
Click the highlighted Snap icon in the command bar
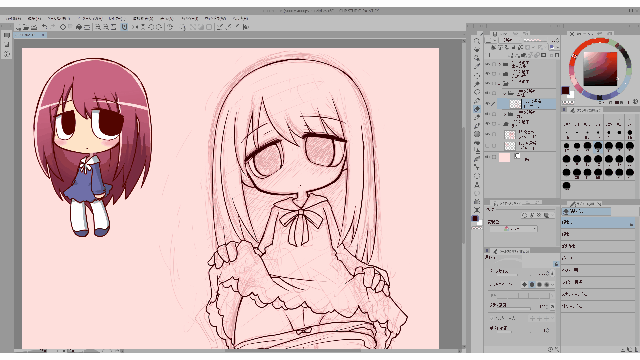(124, 27)
